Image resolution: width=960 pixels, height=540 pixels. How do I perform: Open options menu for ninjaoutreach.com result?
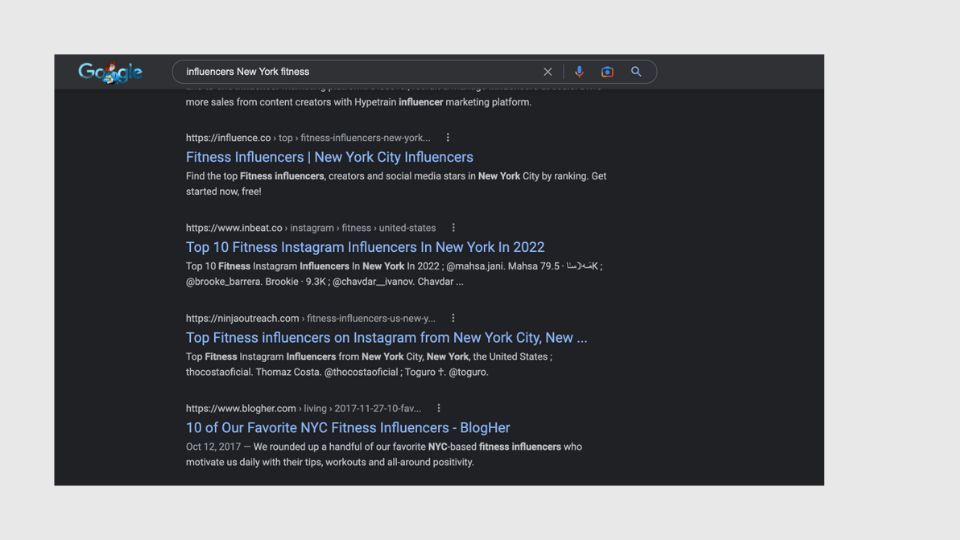click(x=452, y=318)
